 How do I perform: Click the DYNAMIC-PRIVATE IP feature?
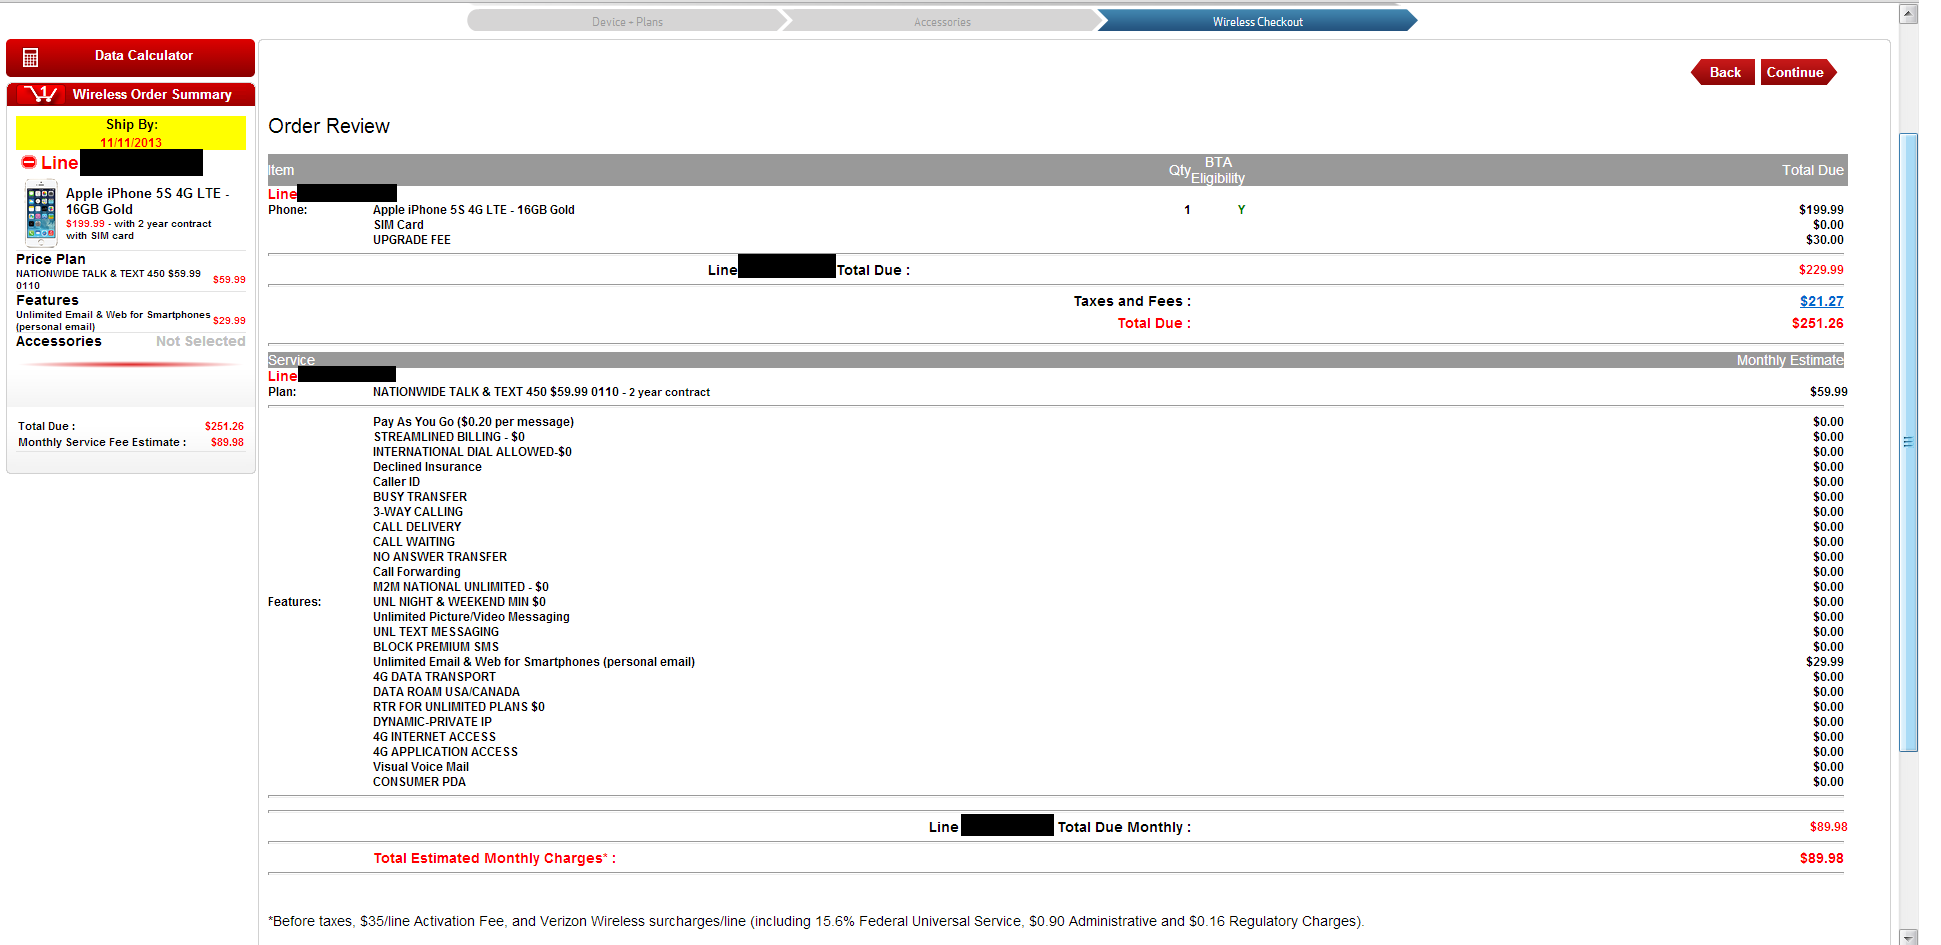point(432,722)
